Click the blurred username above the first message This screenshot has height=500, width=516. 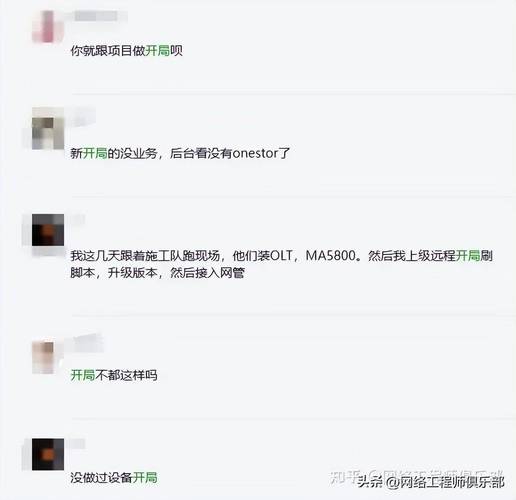pos(96,15)
